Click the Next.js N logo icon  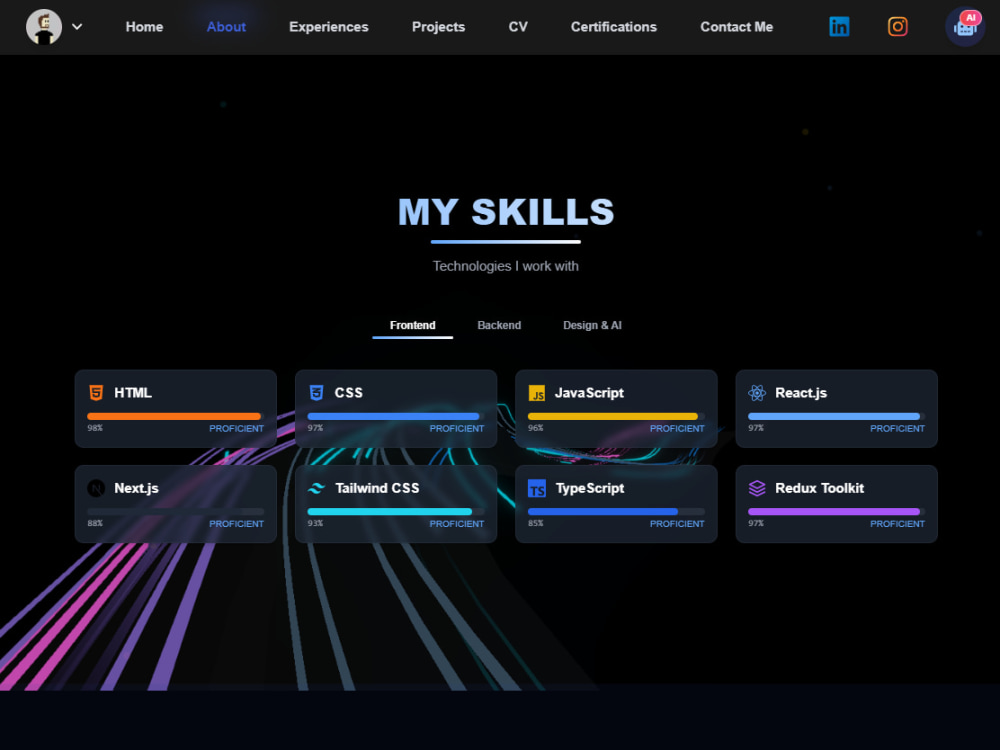(x=96, y=488)
